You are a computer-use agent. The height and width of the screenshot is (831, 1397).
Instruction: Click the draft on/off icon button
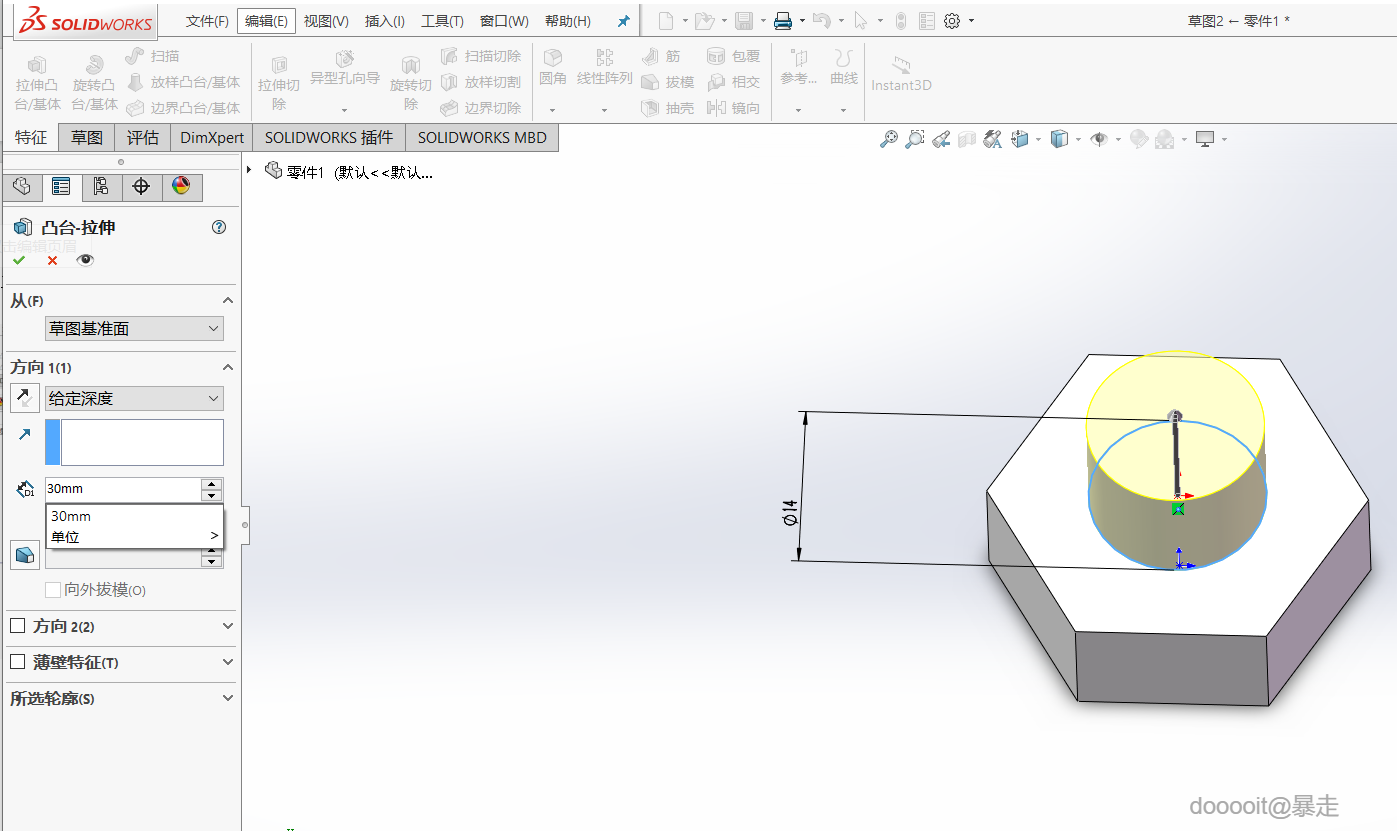(x=25, y=554)
